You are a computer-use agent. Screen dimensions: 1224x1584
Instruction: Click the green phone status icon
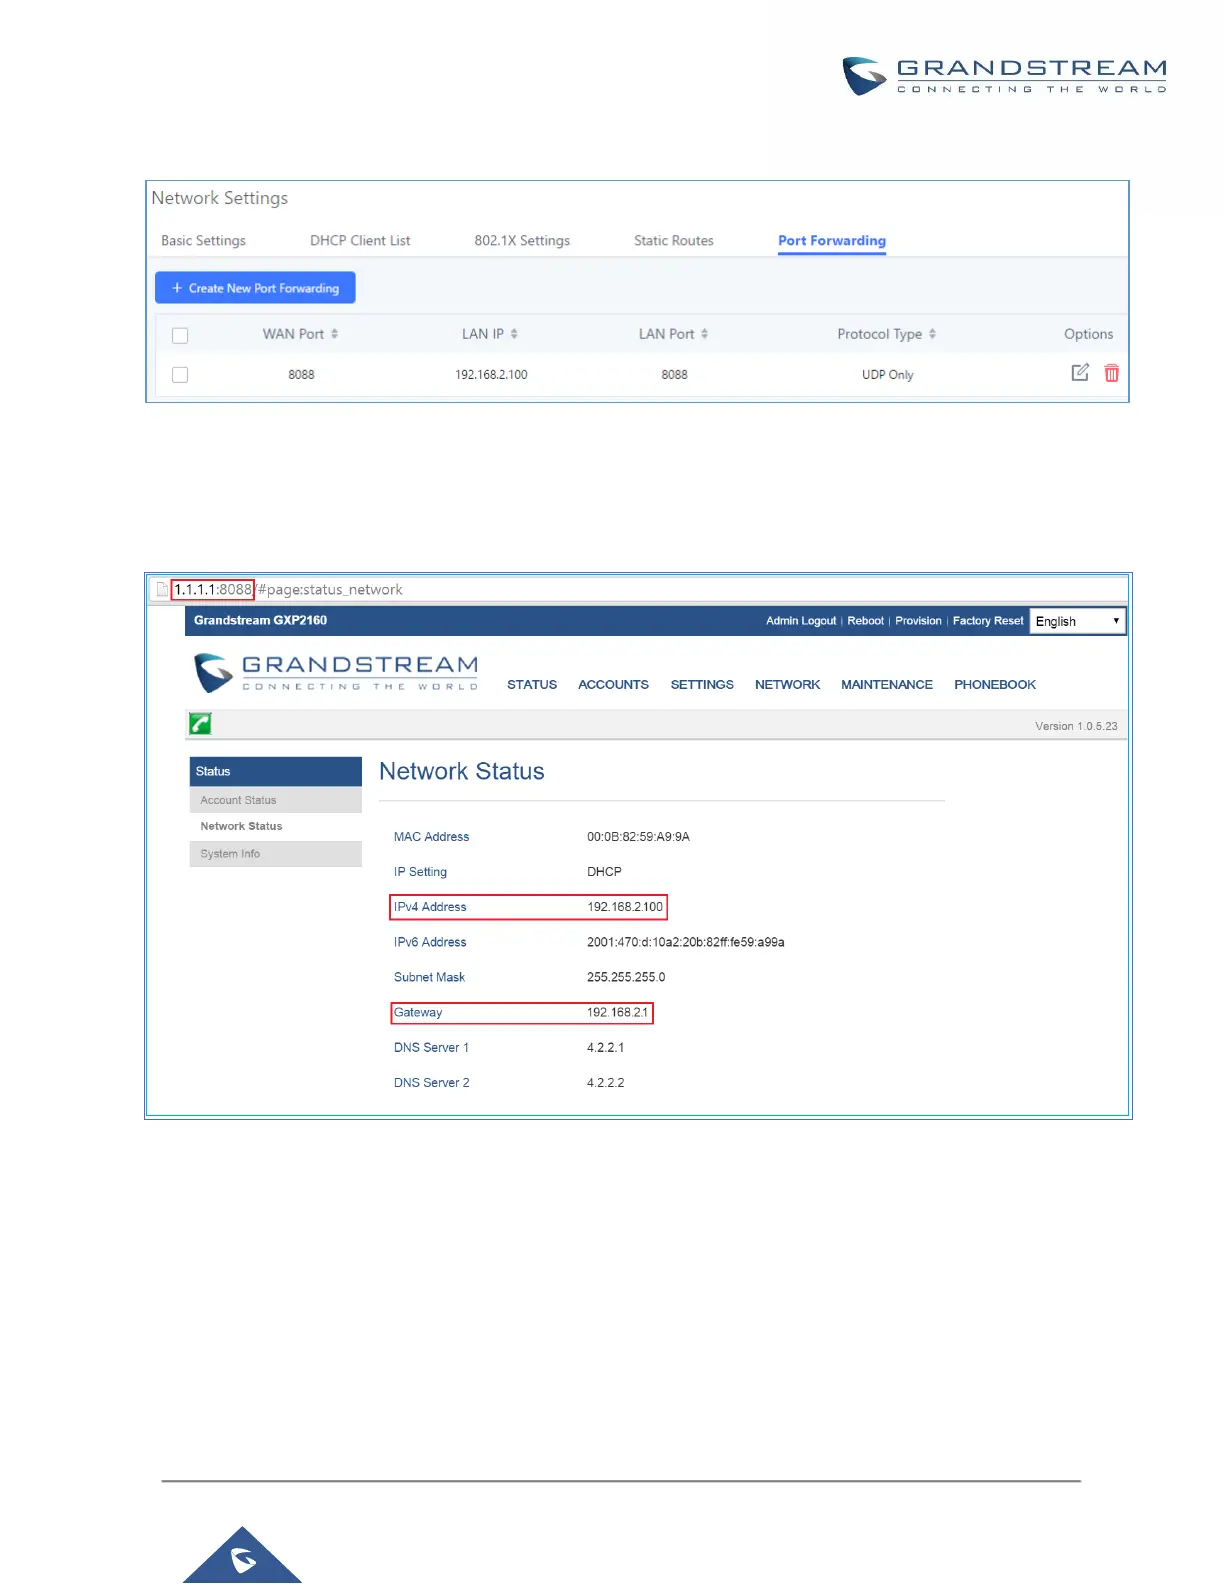tap(200, 724)
